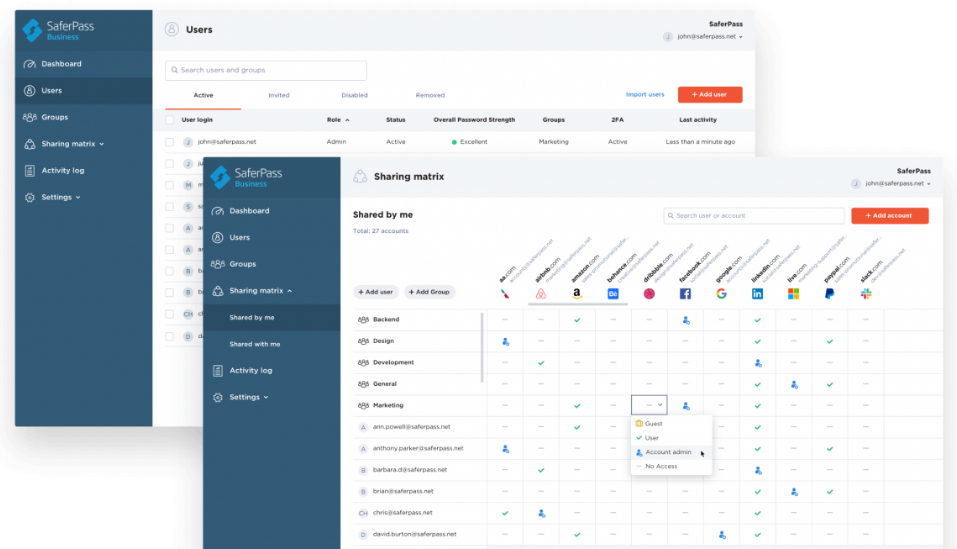Check the box for john@saferpass.net user row
The height and width of the screenshot is (549, 957).
click(170, 142)
